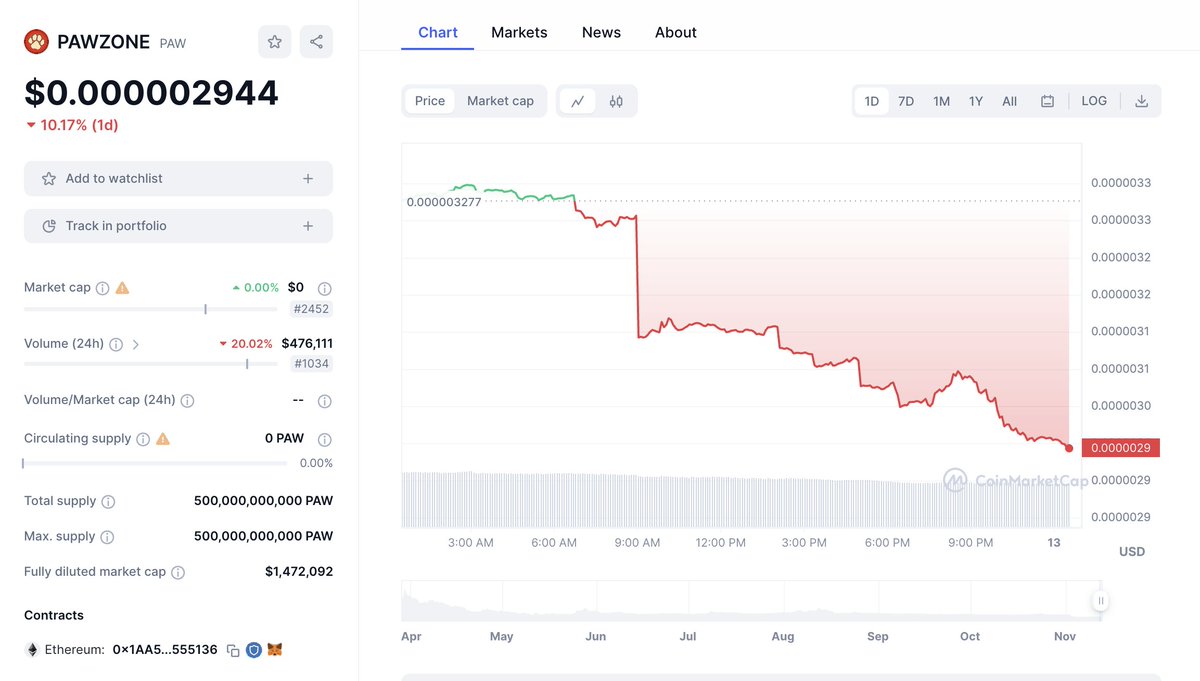
Task: Click info icon right of 0 PAW value
Action: (x=324, y=440)
